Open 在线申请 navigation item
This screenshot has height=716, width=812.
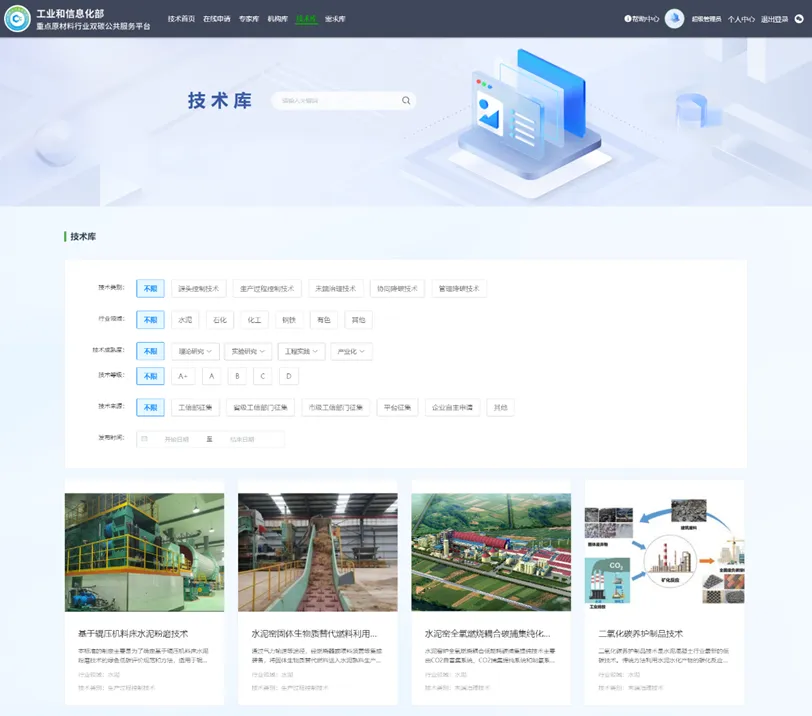[x=217, y=19]
